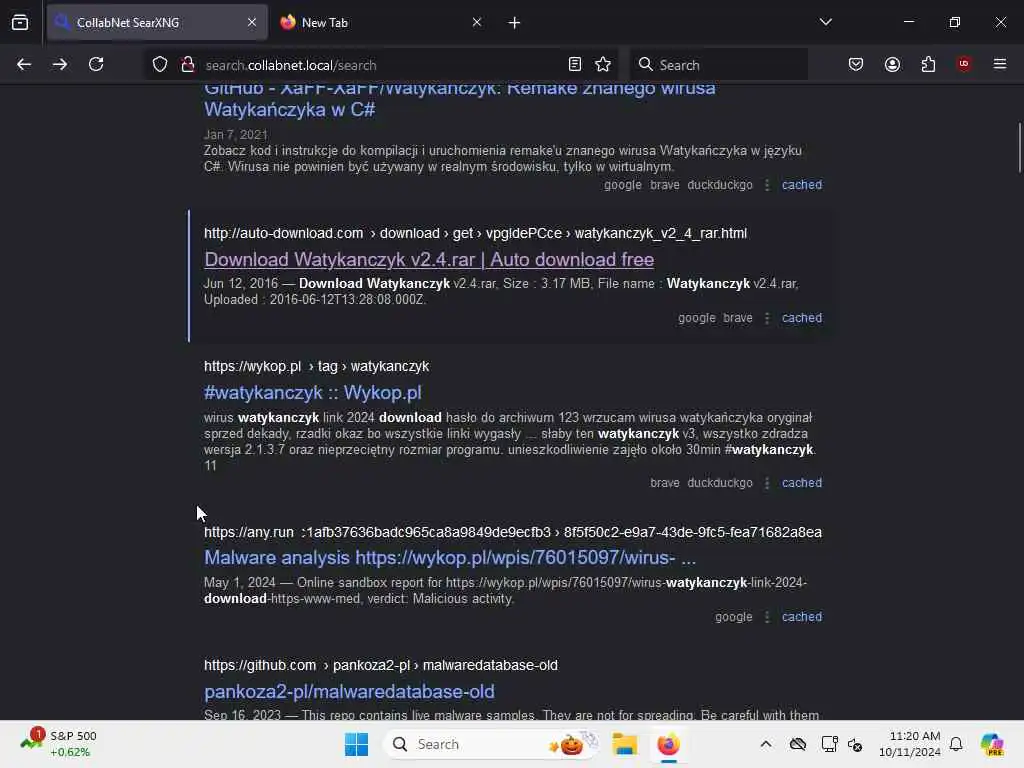Open cached link for GitHub result
The height and width of the screenshot is (768, 1024).
coord(802,185)
